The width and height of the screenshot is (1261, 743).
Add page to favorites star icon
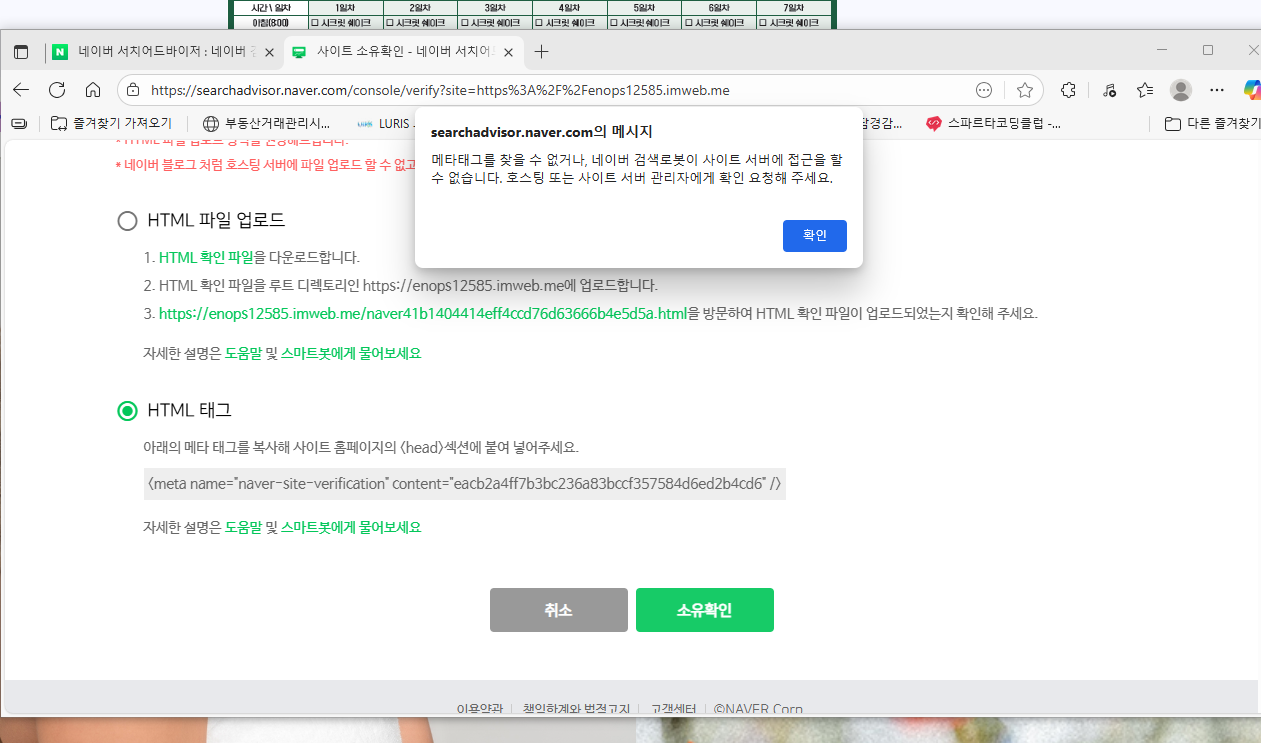[x=1025, y=90]
